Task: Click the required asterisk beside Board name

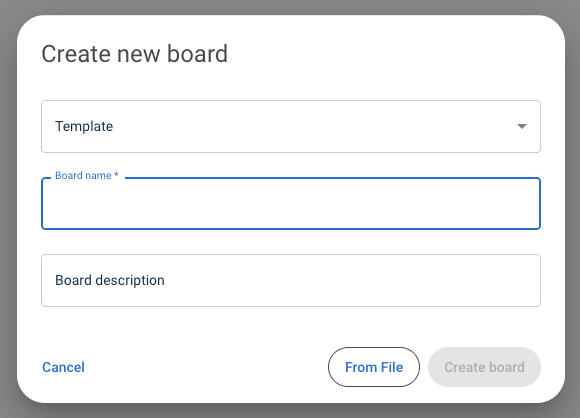Action: (116, 174)
